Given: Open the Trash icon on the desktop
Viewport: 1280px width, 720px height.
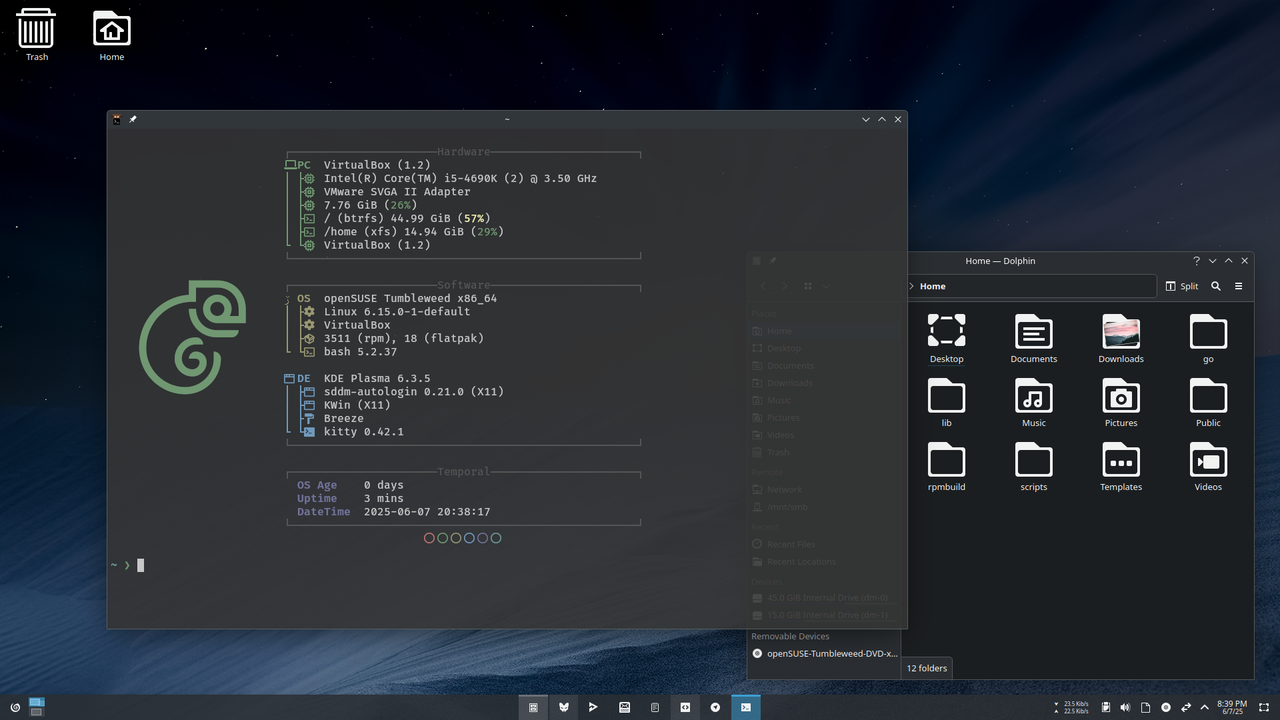Looking at the screenshot, I should pyautogui.click(x=37, y=34).
